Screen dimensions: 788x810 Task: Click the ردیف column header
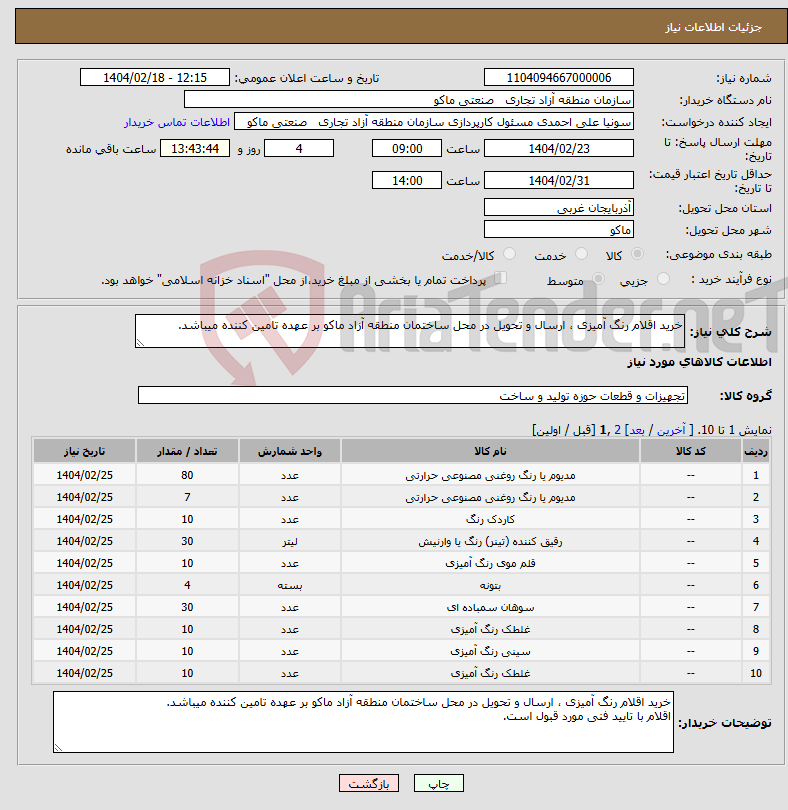(x=756, y=451)
